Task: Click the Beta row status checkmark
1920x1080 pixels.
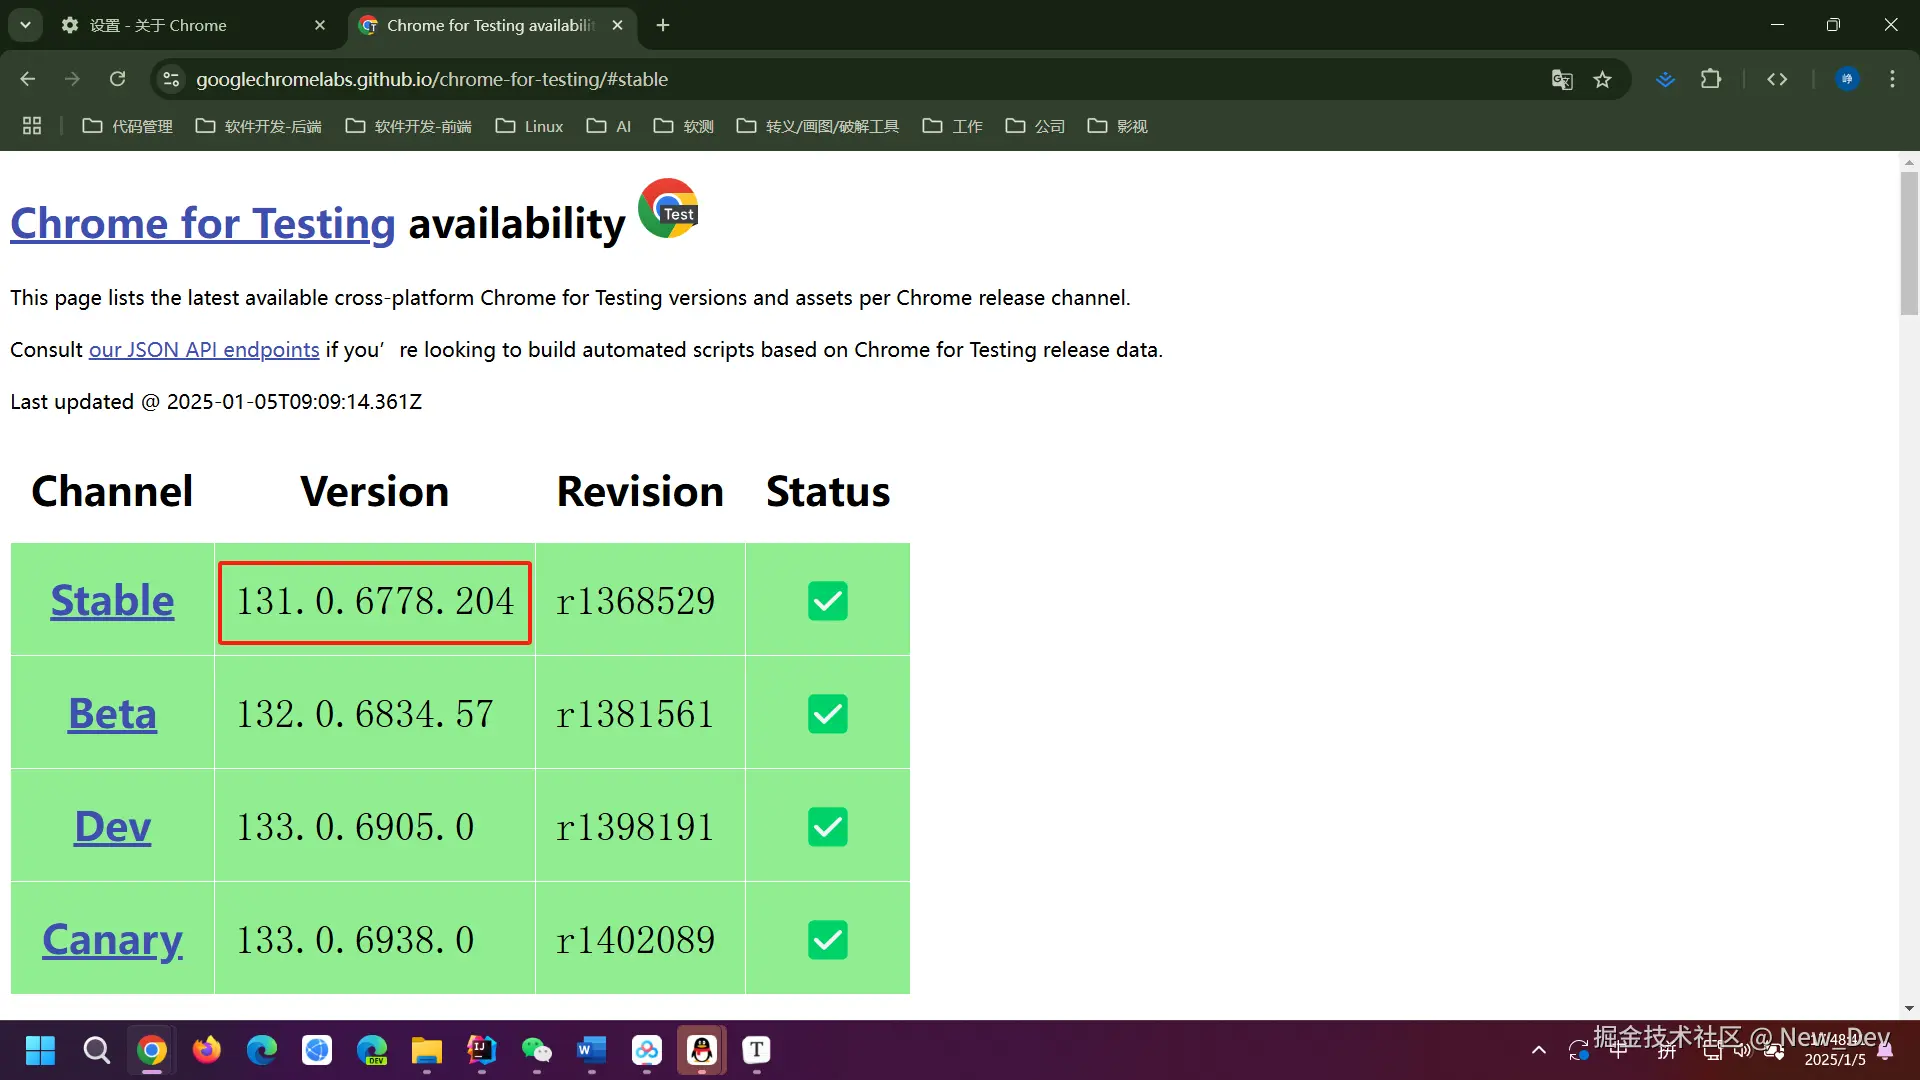Action: click(x=827, y=714)
